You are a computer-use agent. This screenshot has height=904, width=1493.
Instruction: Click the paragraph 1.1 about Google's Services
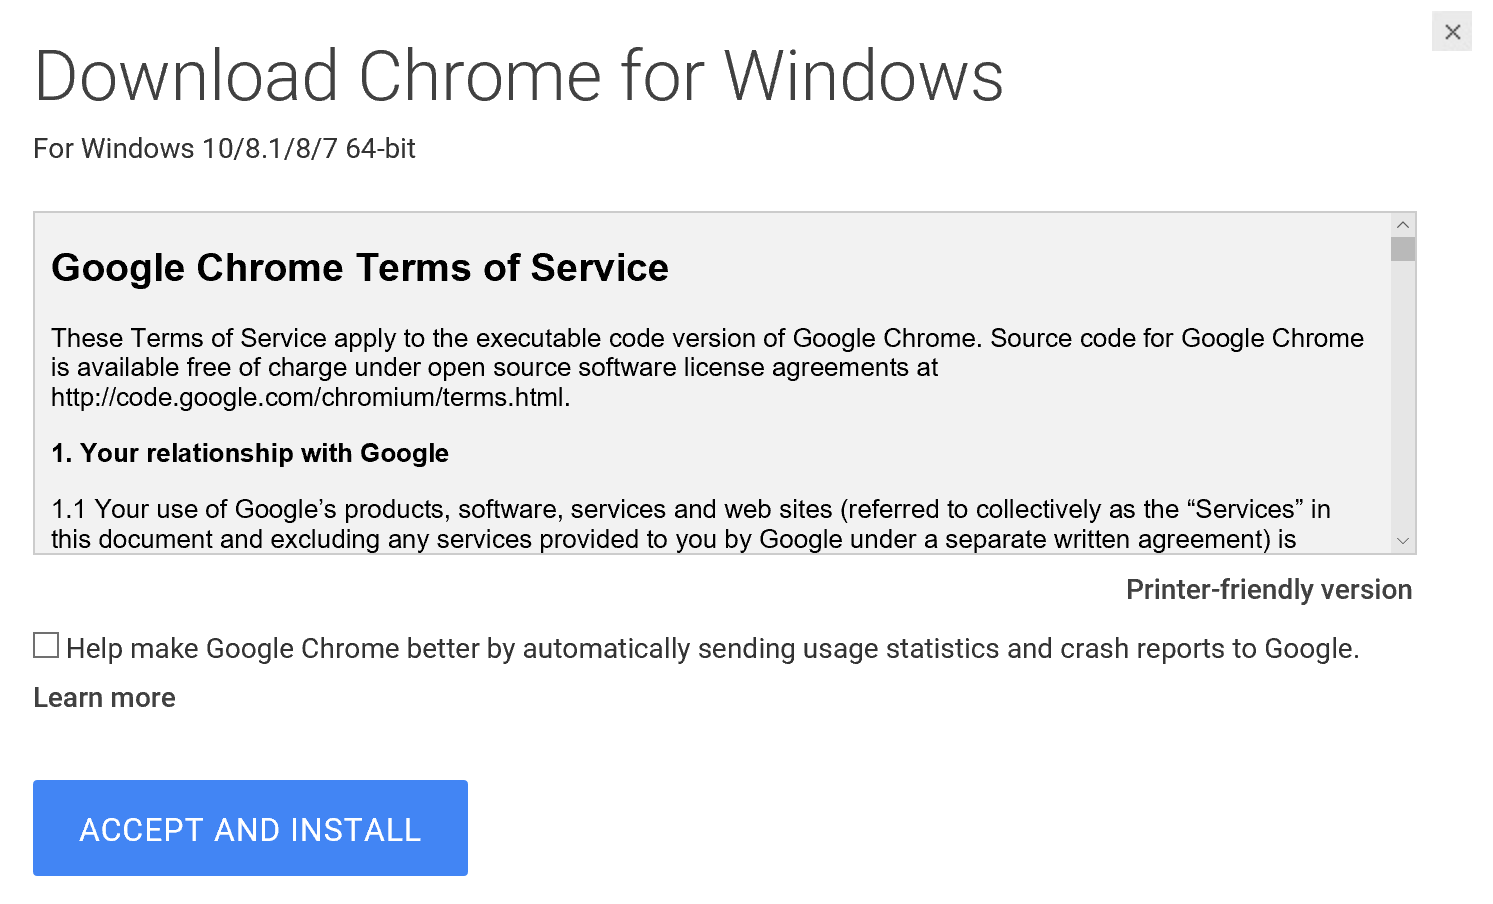point(690,510)
